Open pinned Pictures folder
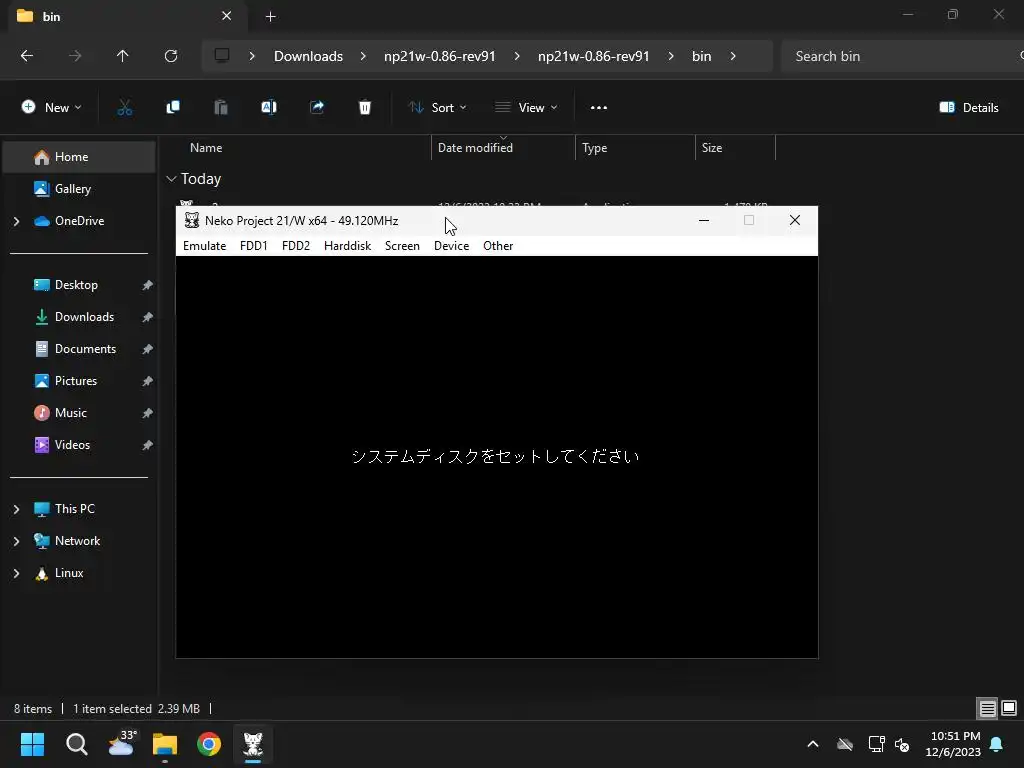Image resolution: width=1024 pixels, height=768 pixels. pyautogui.click(x=76, y=381)
